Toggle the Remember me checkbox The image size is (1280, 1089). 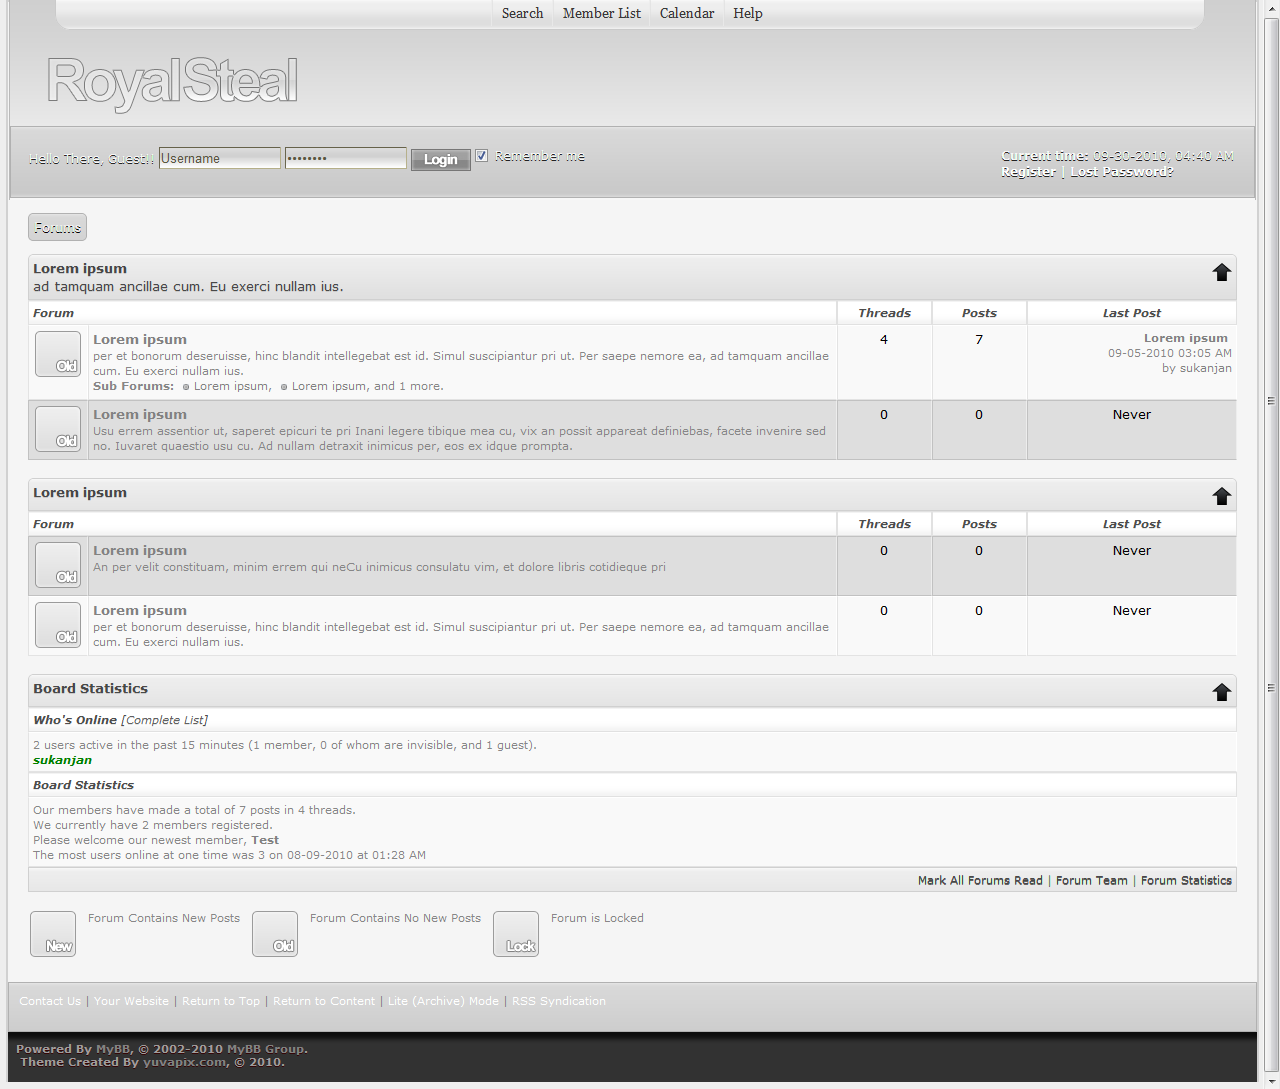pos(482,156)
